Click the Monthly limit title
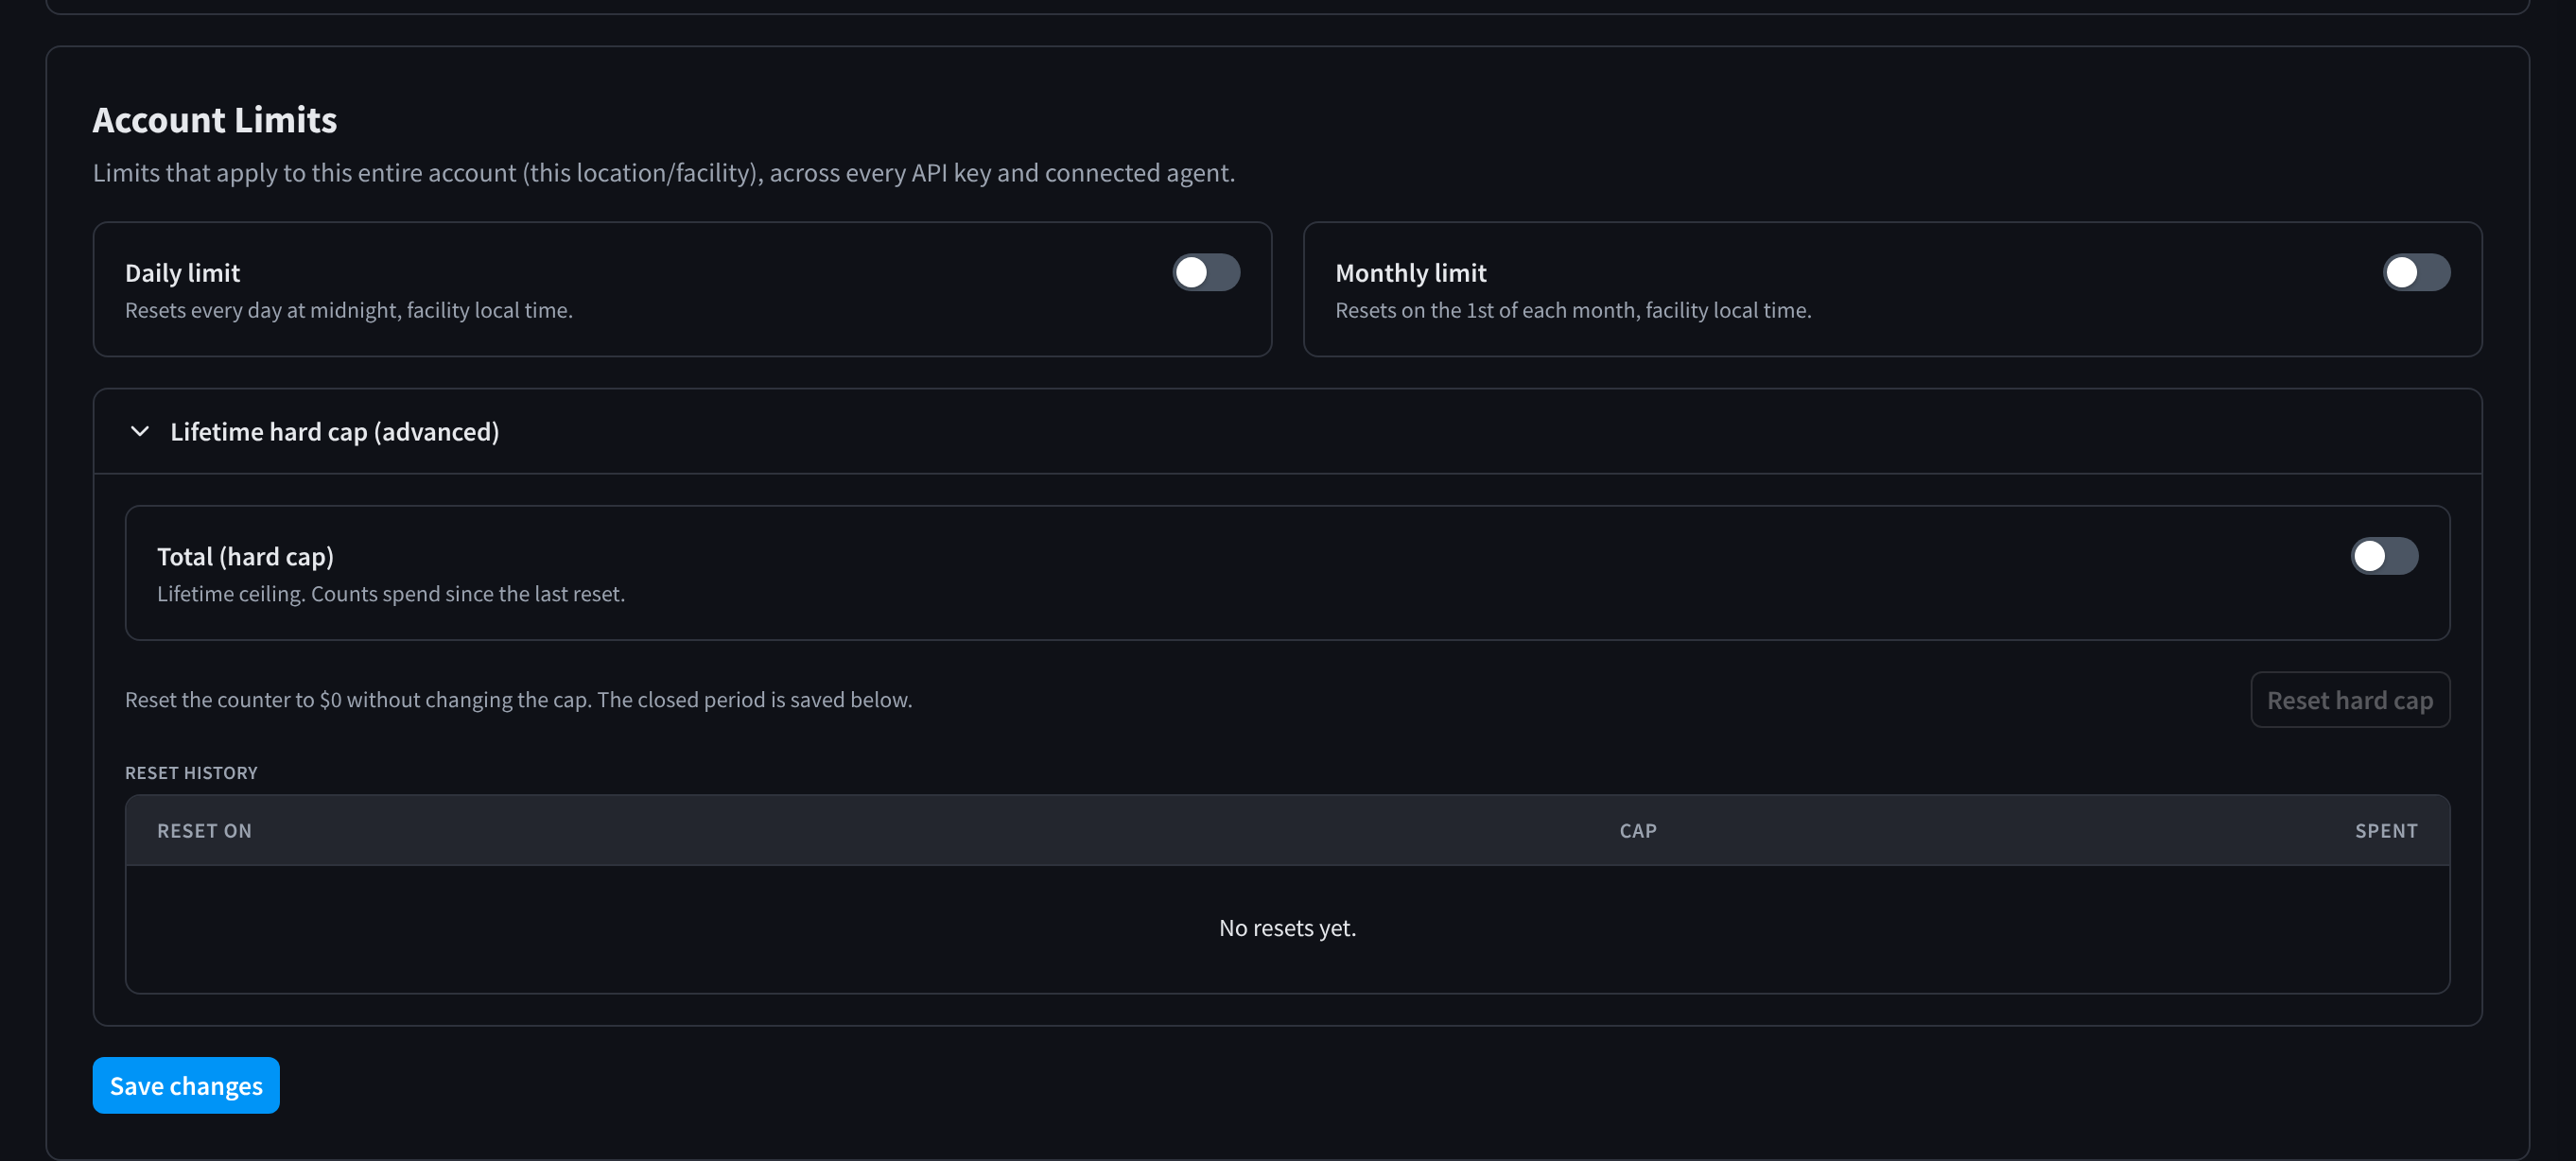The width and height of the screenshot is (2576, 1161). point(1410,273)
